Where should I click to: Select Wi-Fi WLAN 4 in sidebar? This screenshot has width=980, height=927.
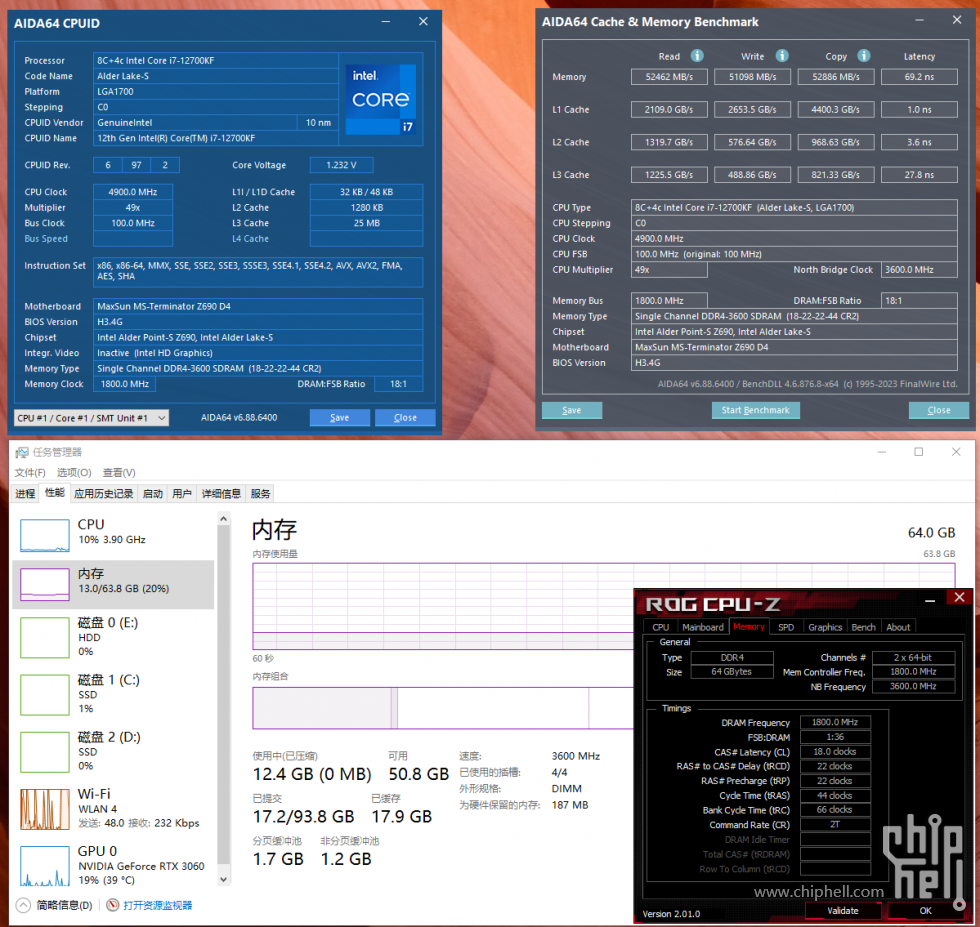tap(112, 808)
